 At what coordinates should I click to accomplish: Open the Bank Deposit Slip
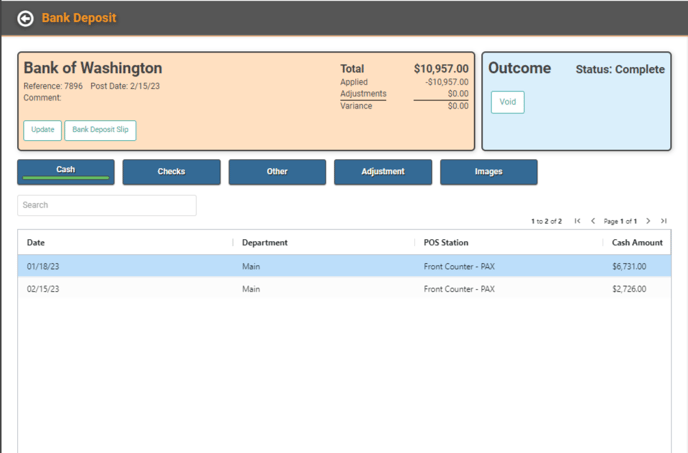tap(100, 130)
